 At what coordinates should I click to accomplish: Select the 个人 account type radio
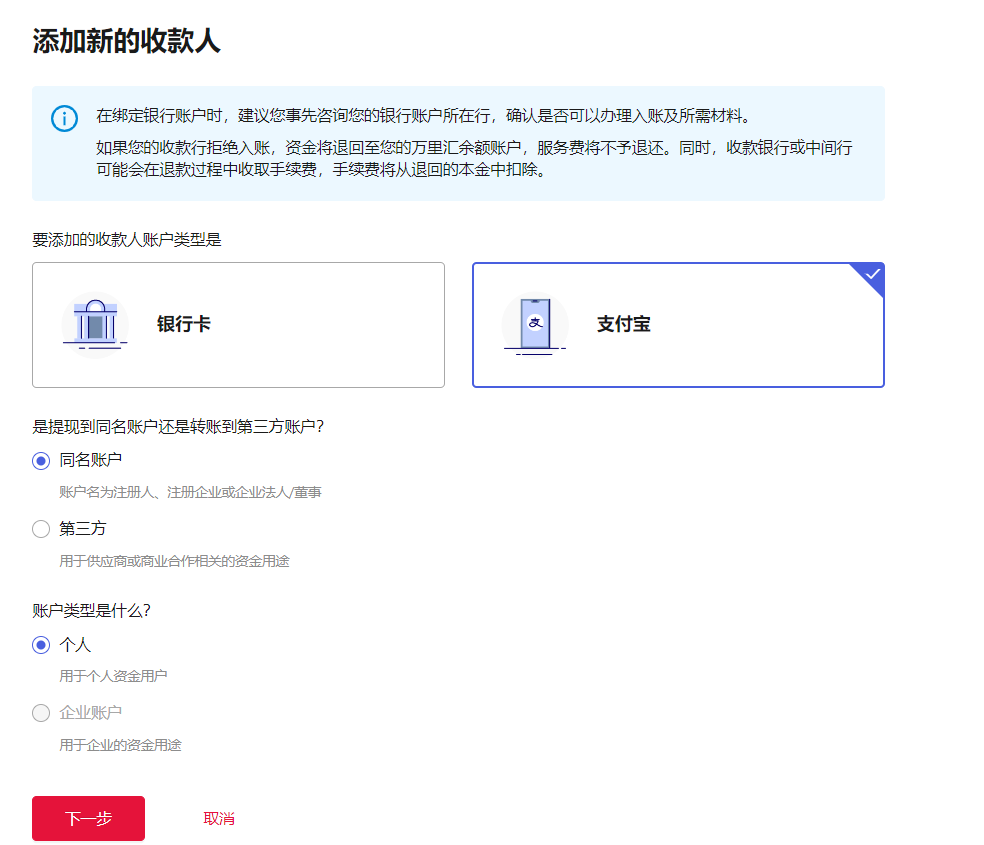pyautogui.click(x=40, y=645)
